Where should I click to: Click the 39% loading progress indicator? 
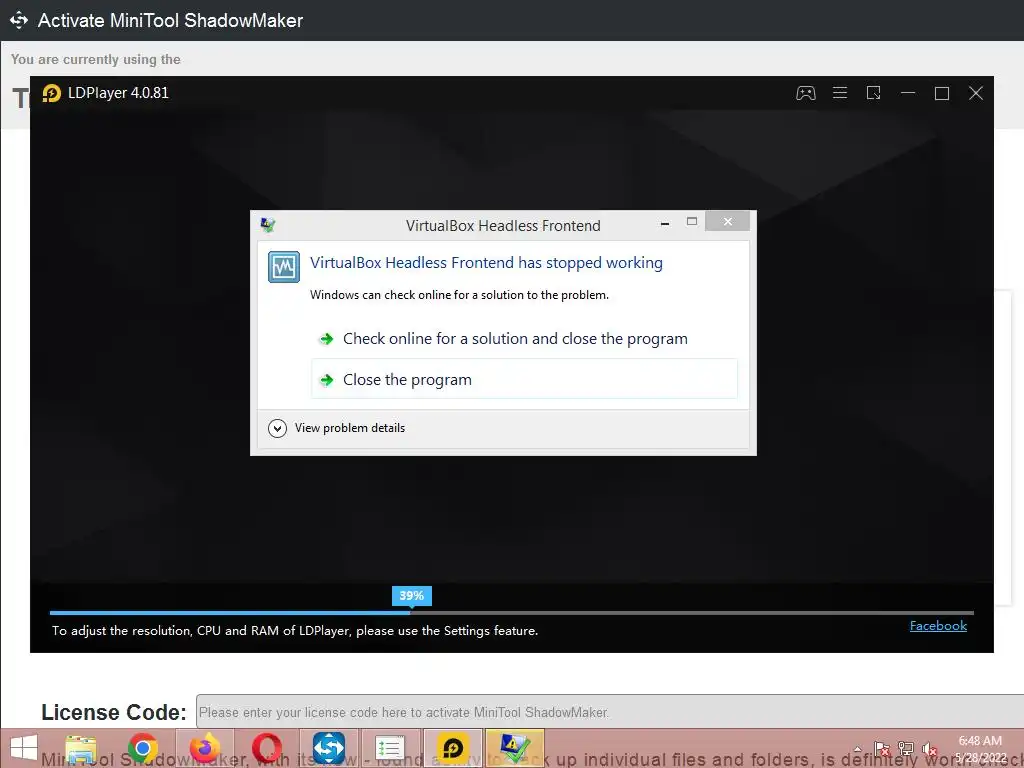411,596
